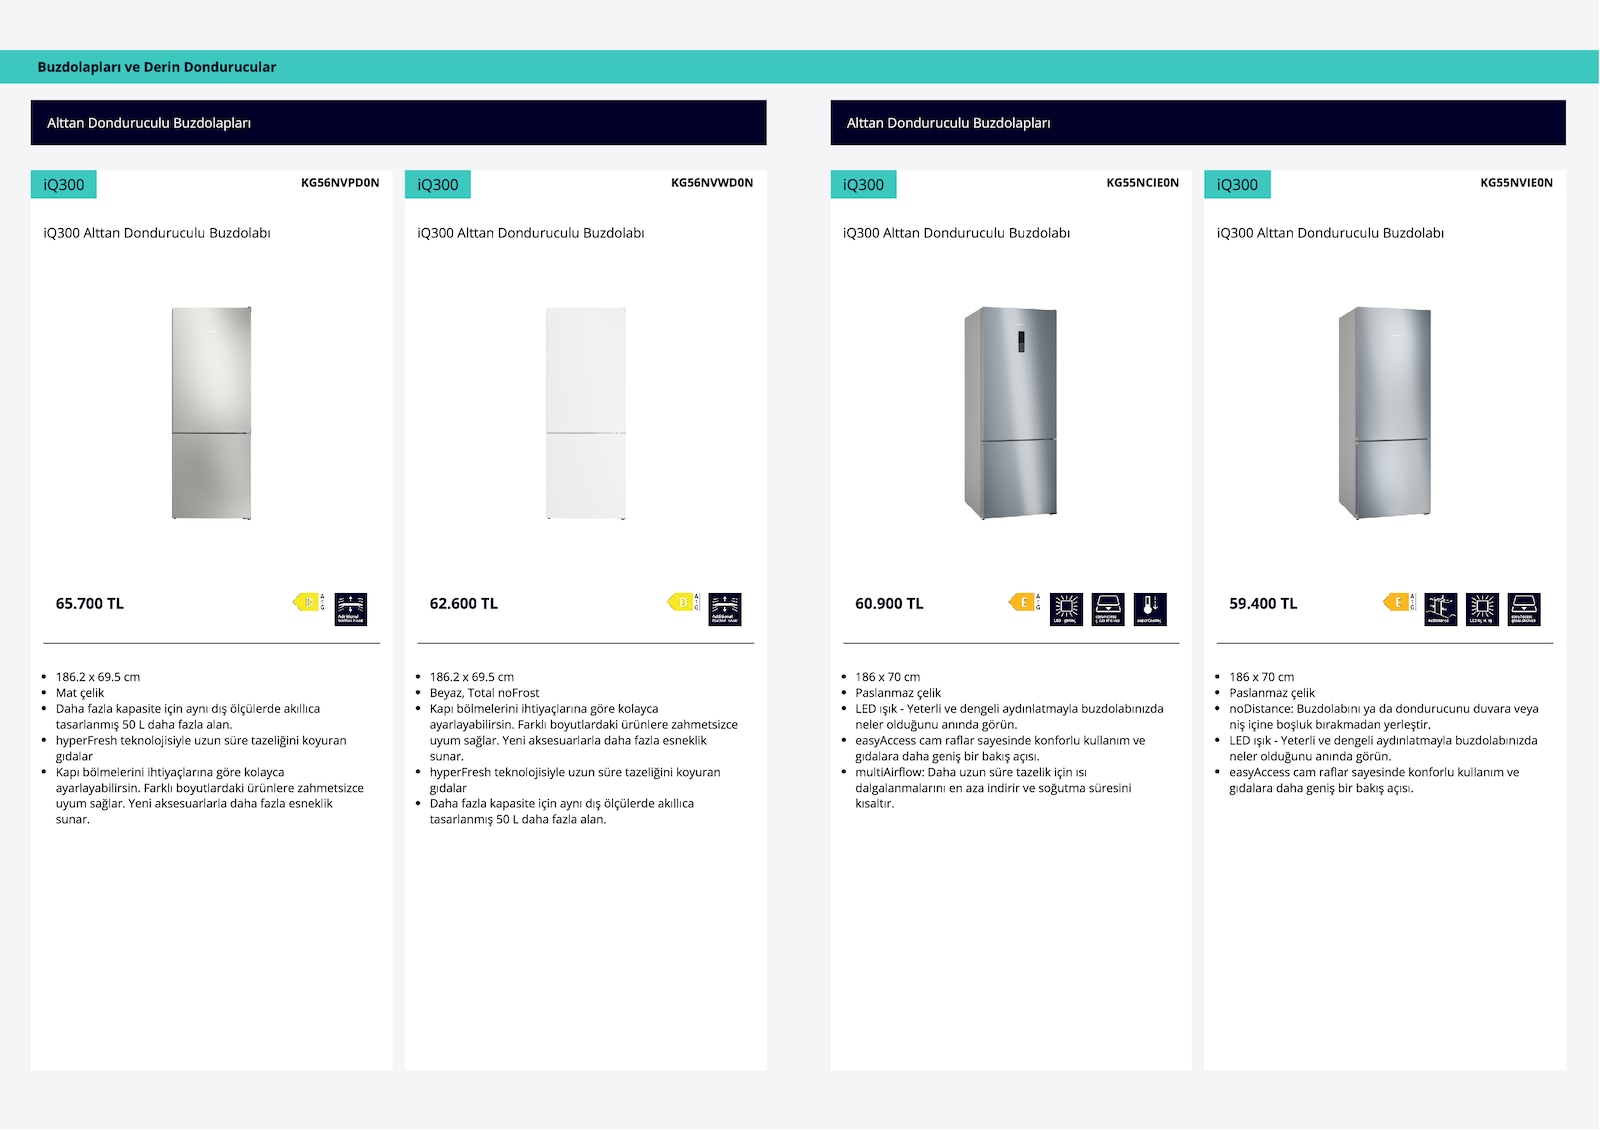Click the superCooling thermometer icon

point(1151,609)
